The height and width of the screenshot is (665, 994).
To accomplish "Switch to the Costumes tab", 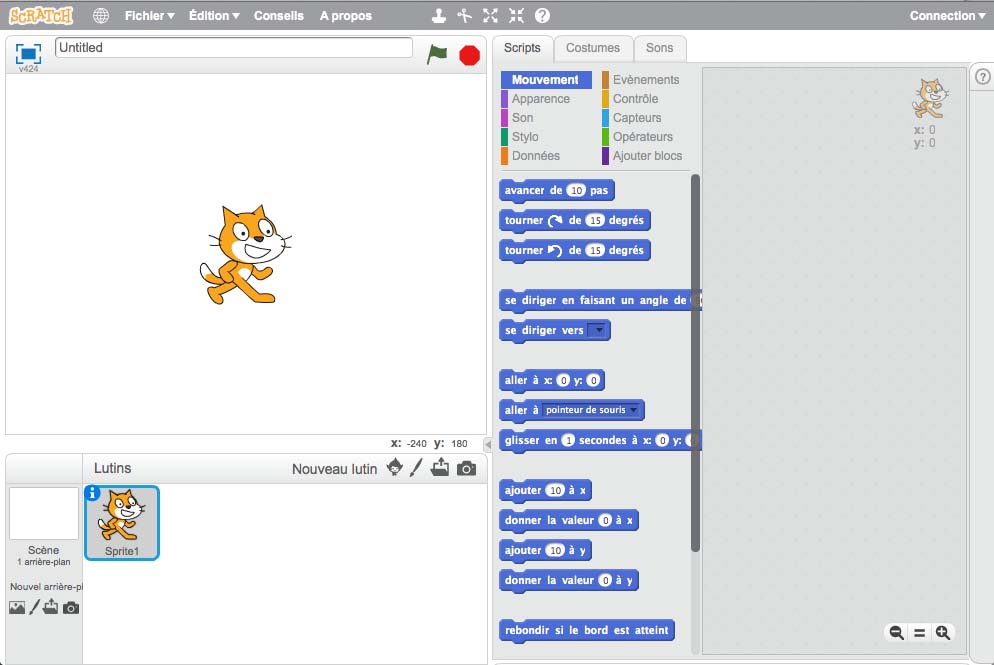I will tap(593, 48).
